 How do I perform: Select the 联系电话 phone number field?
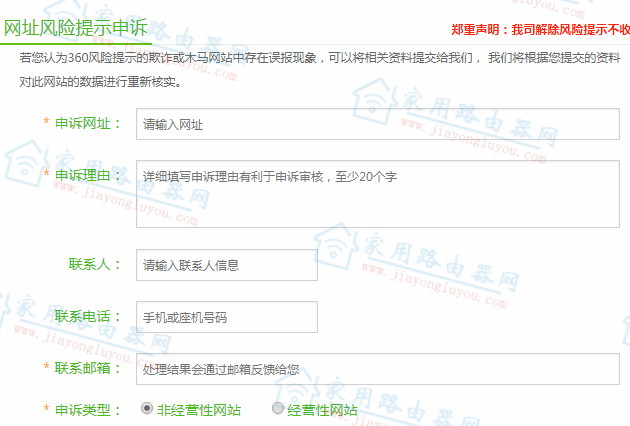(226, 317)
